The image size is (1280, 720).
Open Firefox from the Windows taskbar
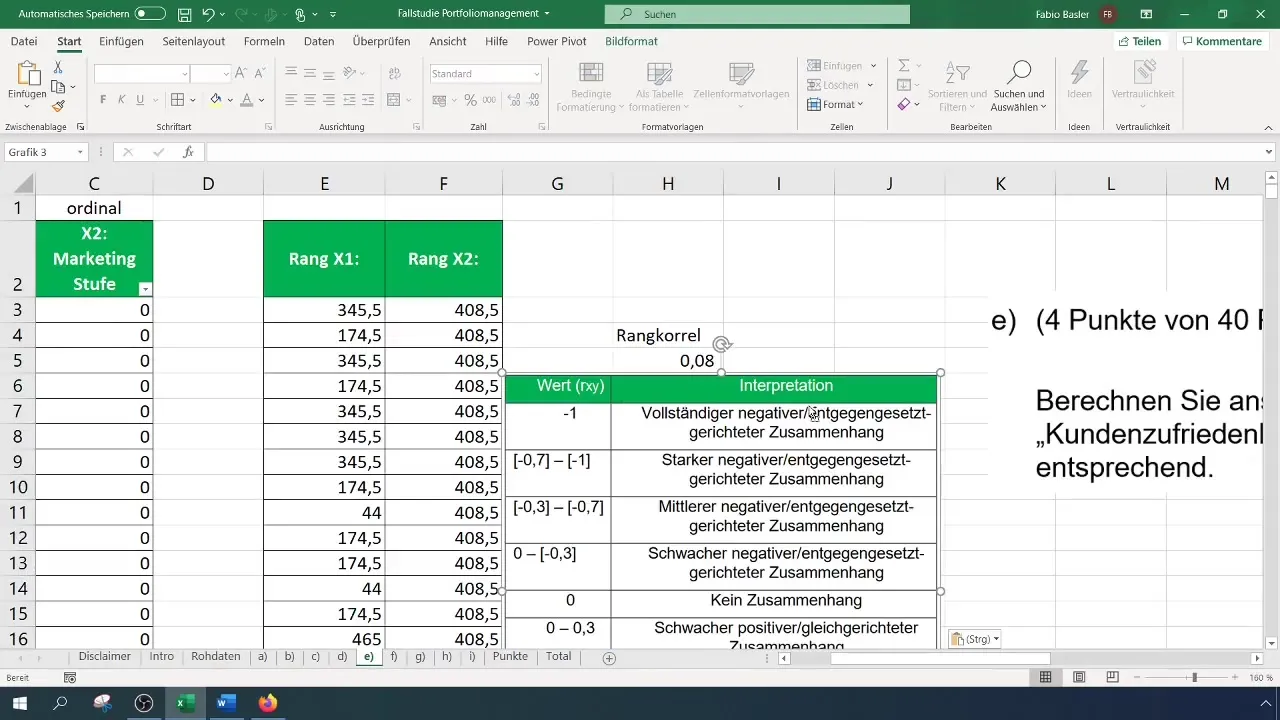[266, 703]
